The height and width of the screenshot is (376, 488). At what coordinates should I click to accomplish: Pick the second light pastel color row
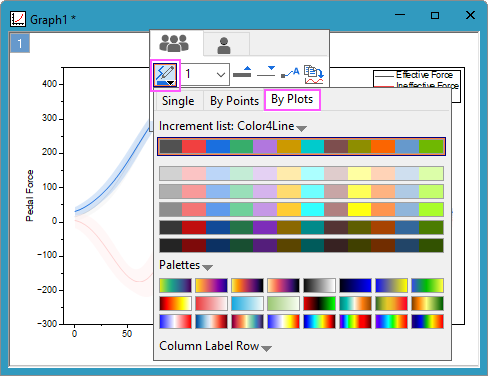tap(301, 191)
